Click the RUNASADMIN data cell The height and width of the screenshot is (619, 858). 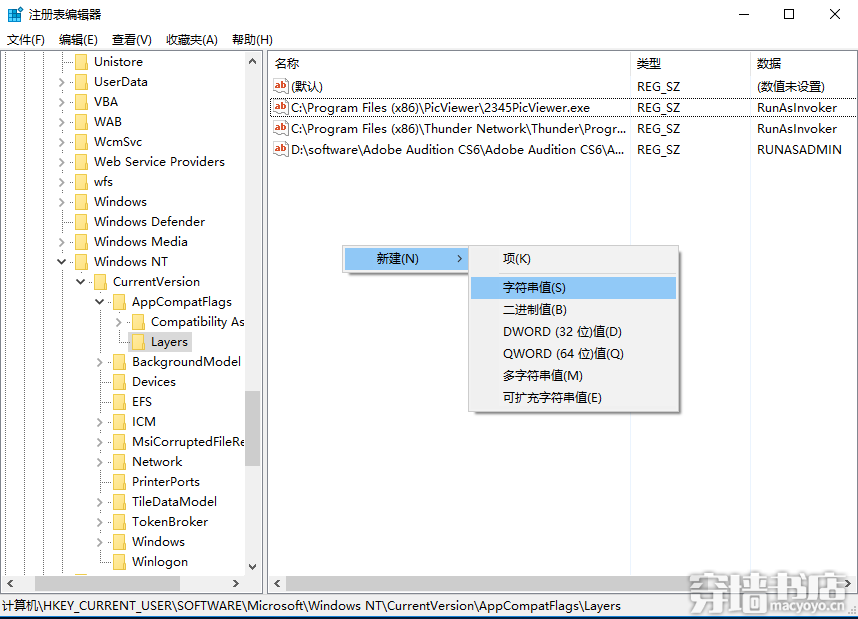[x=799, y=149]
